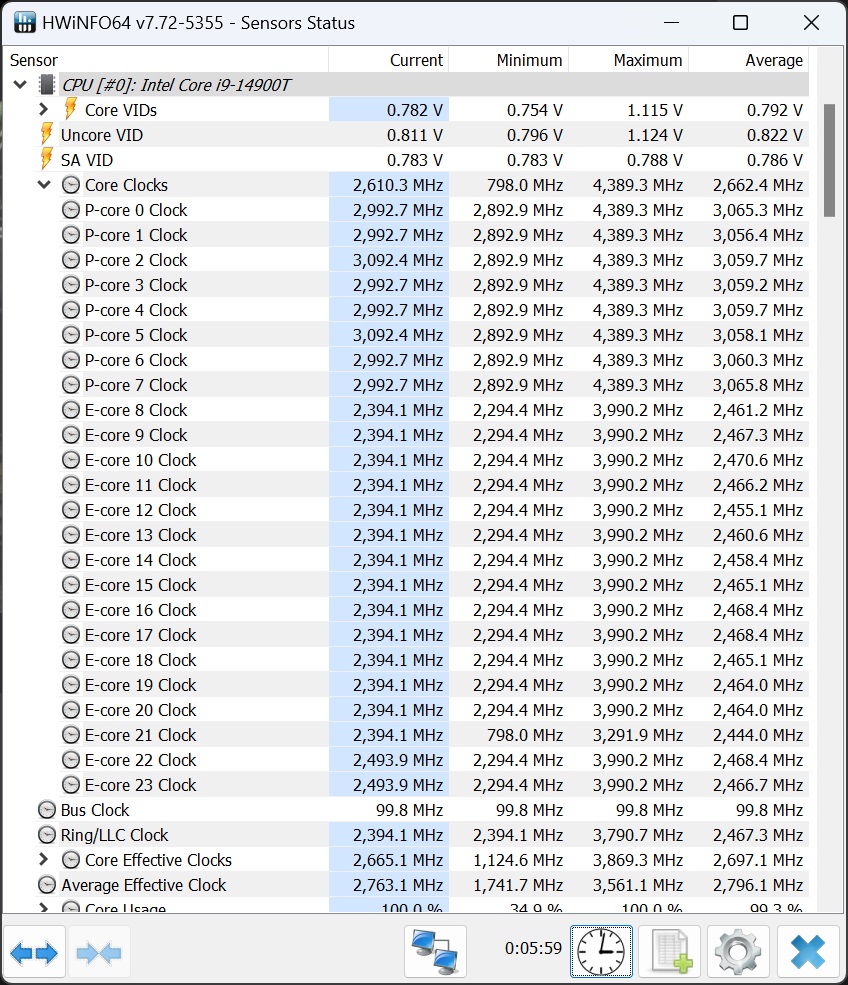Select the P-core 7 Clock row label

pyautogui.click(x=136, y=384)
